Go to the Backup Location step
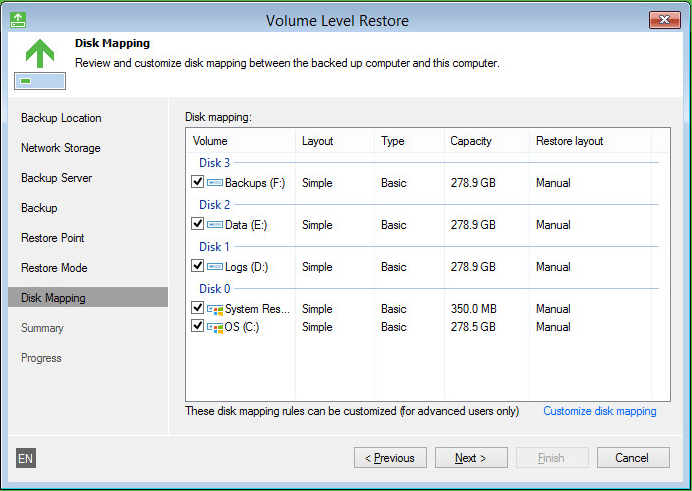 pos(61,118)
